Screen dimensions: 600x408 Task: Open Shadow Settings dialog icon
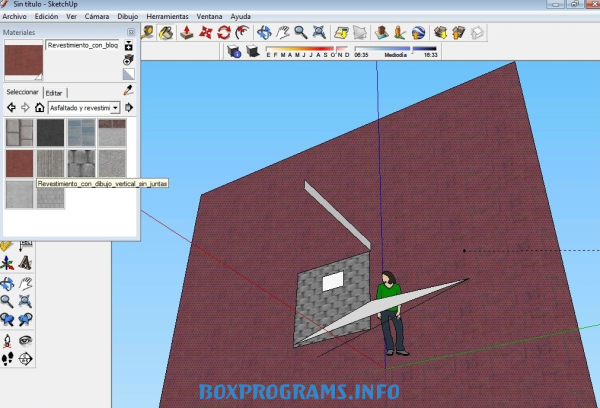[233, 51]
